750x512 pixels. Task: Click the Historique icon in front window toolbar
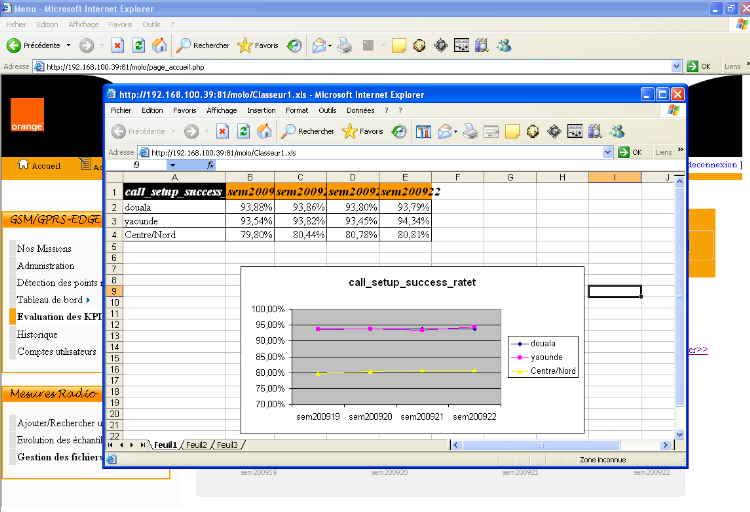399,131
